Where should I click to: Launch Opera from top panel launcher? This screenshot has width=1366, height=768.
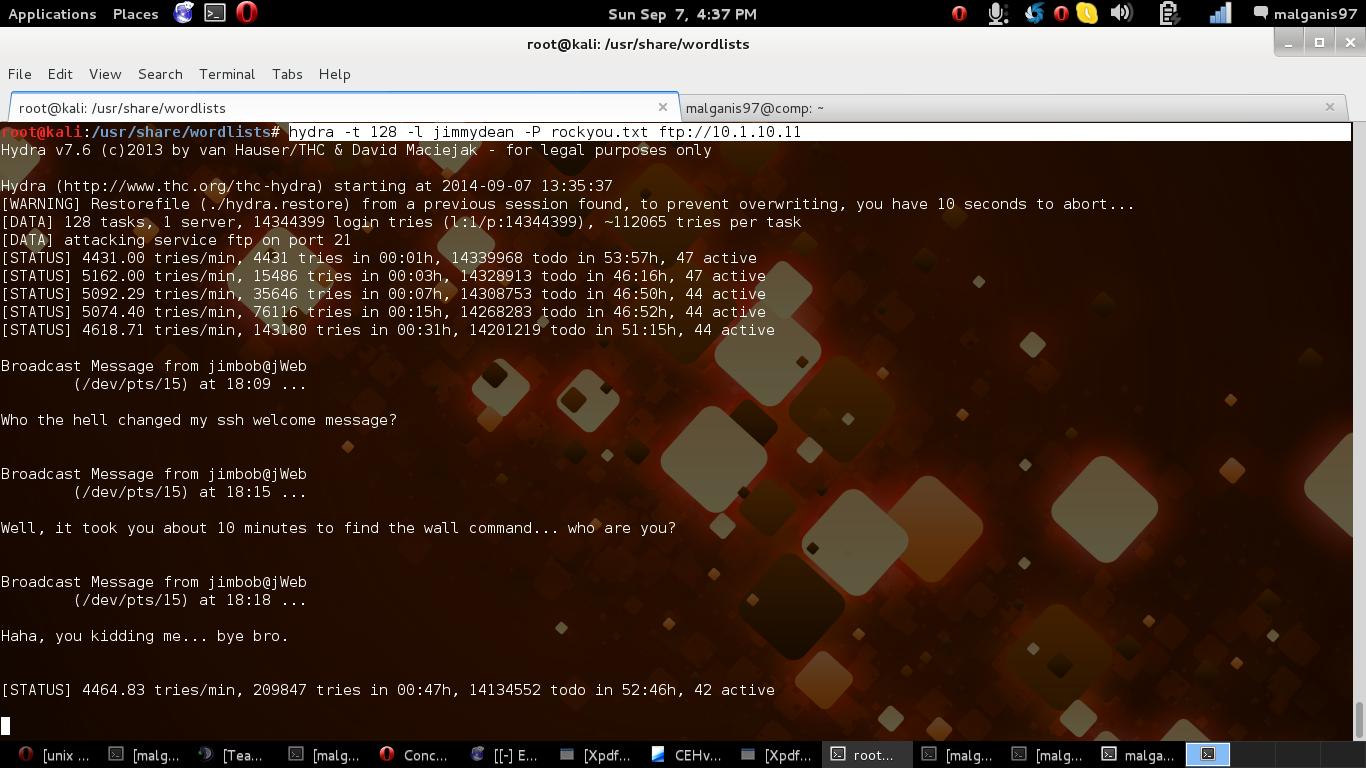click(x=246, y=13)
